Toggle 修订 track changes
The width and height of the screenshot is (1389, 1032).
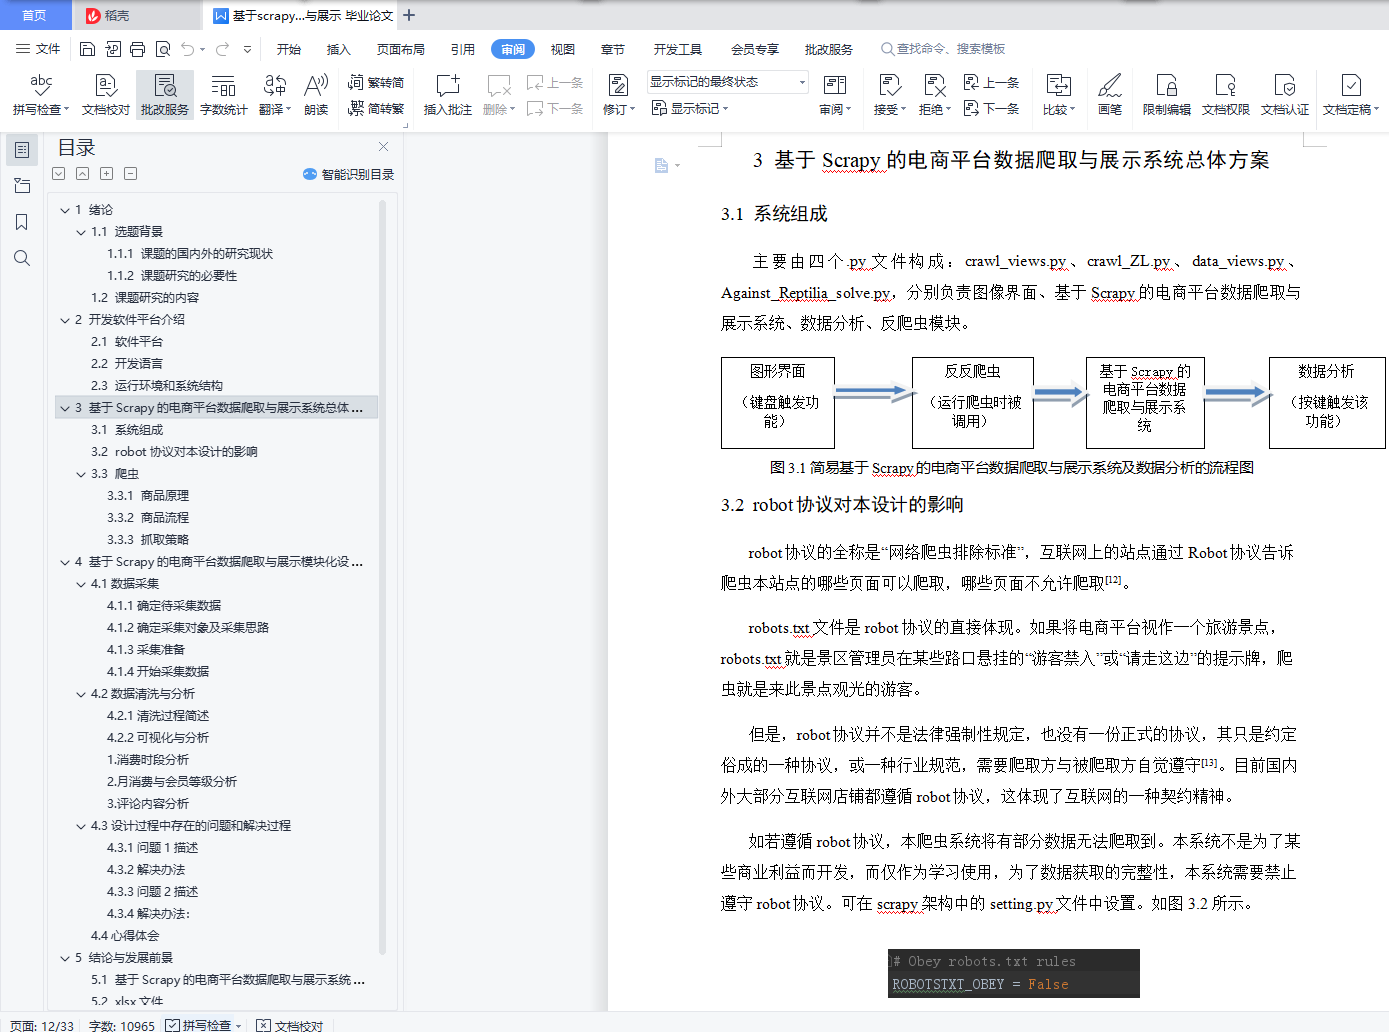tap(619, 95)
